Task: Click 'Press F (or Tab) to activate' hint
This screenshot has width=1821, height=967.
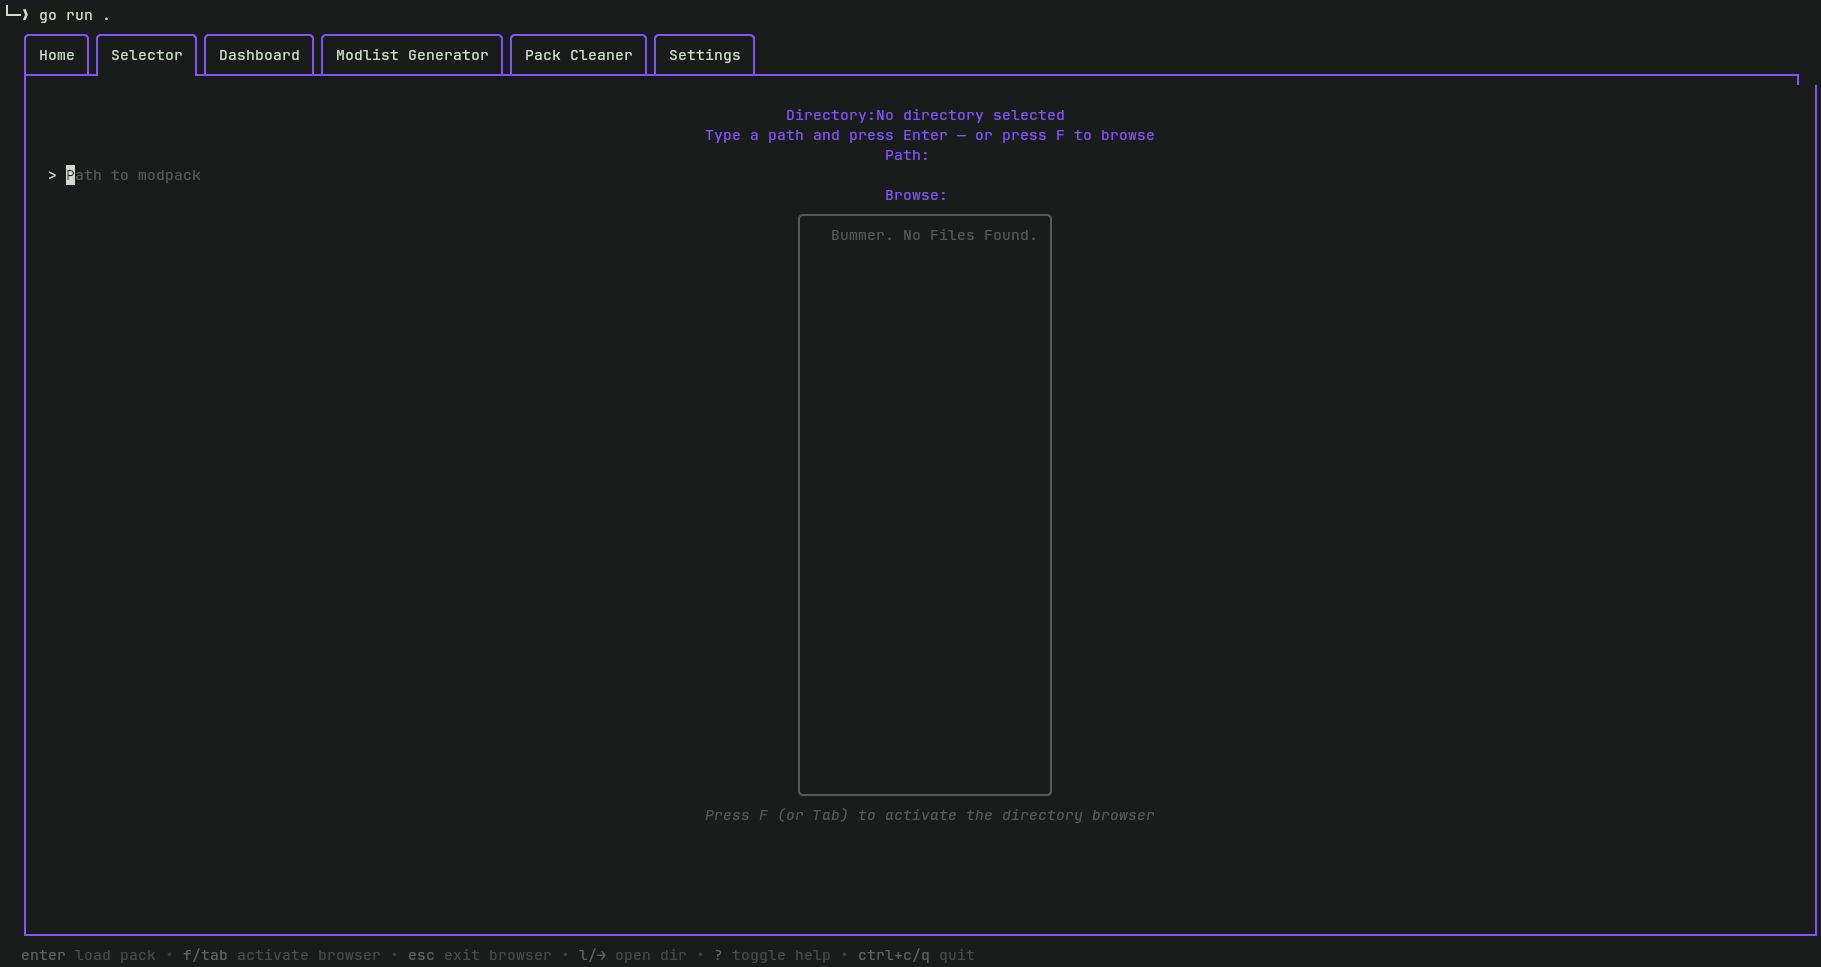Action: click(930, 815)
